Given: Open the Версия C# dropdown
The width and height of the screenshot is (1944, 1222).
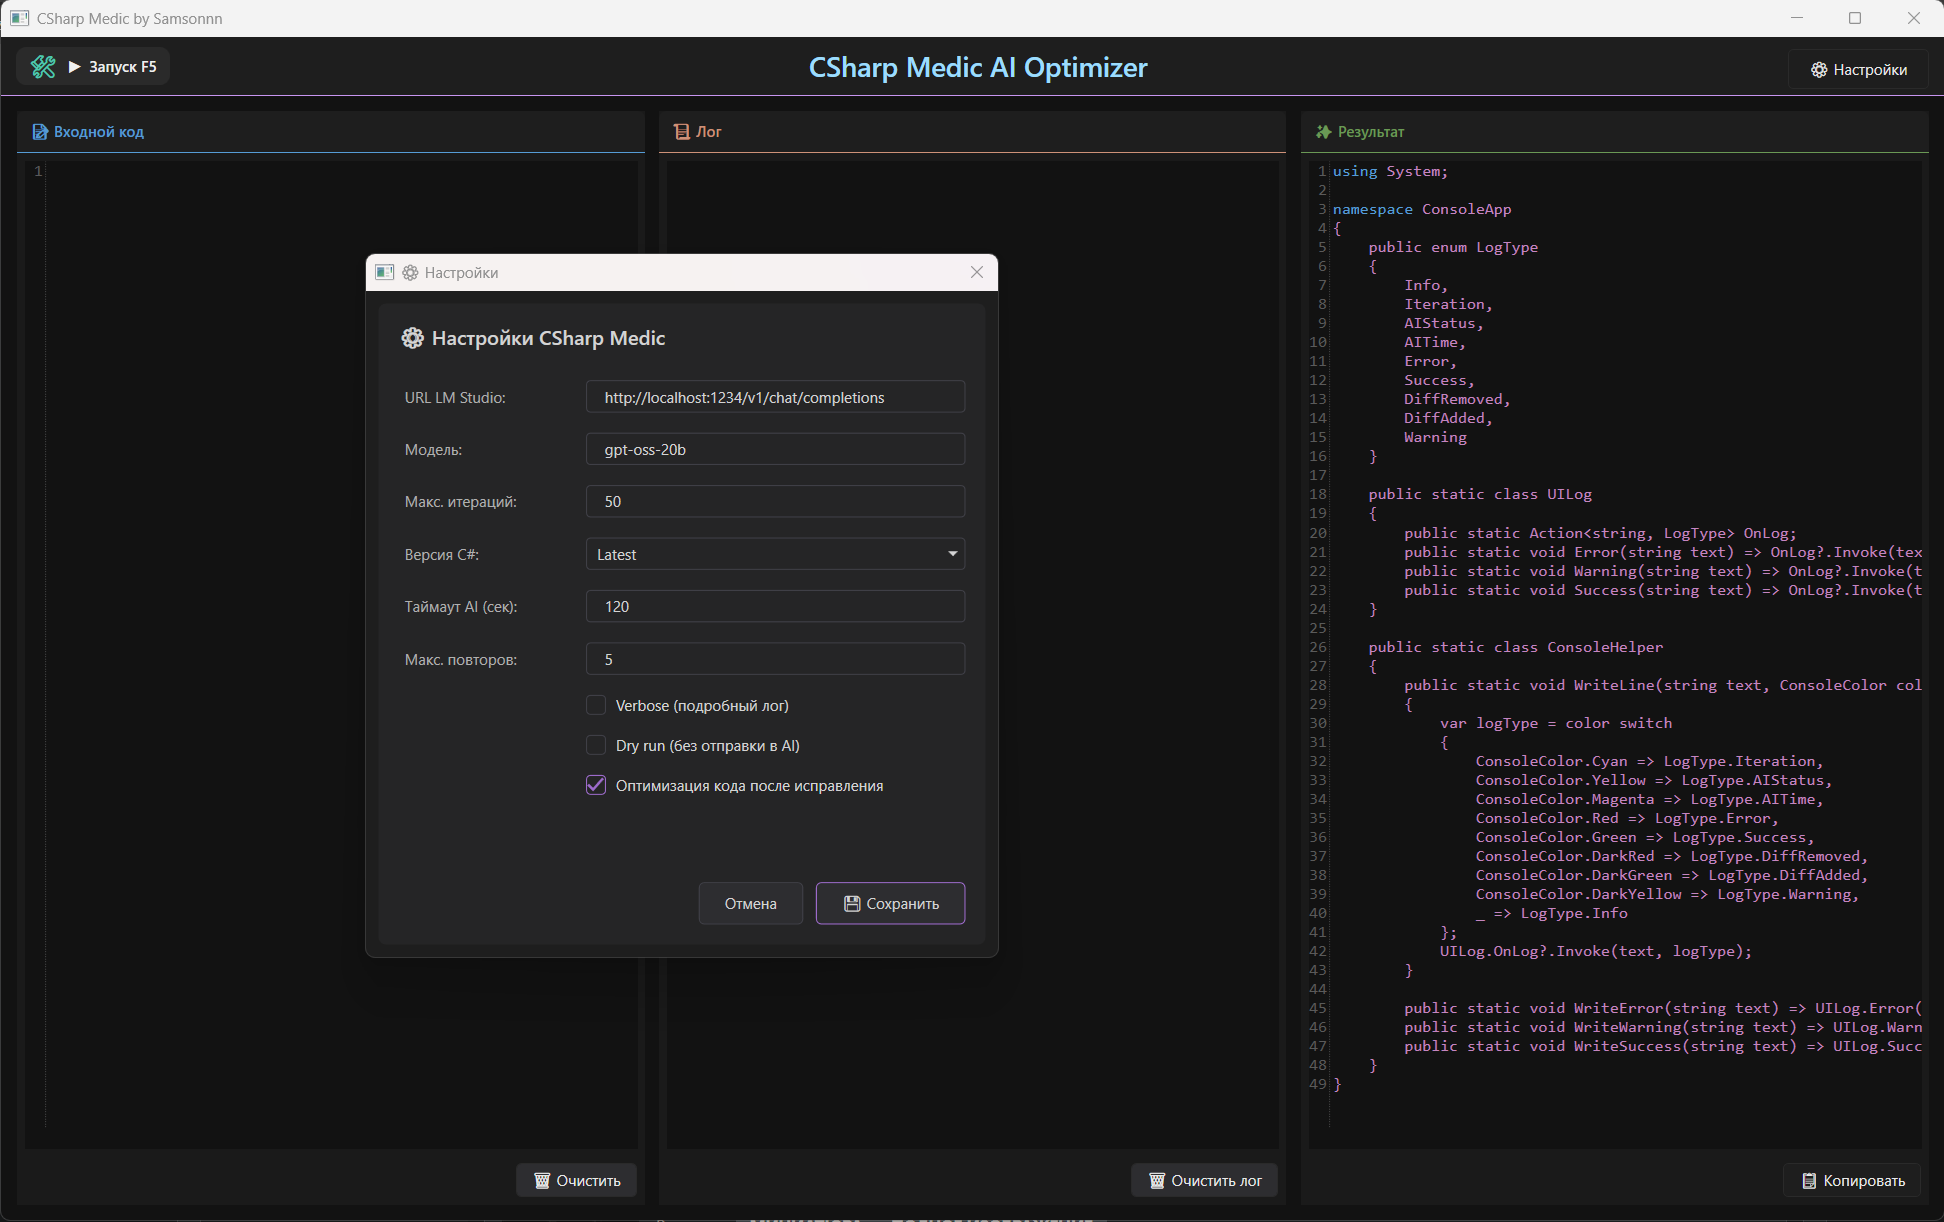Looking at the screenshot, I should [774, 554].
